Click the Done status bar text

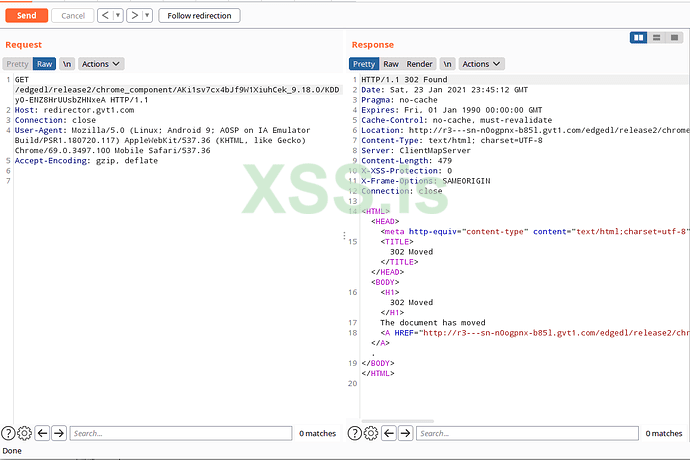click(x=12, y=451)
